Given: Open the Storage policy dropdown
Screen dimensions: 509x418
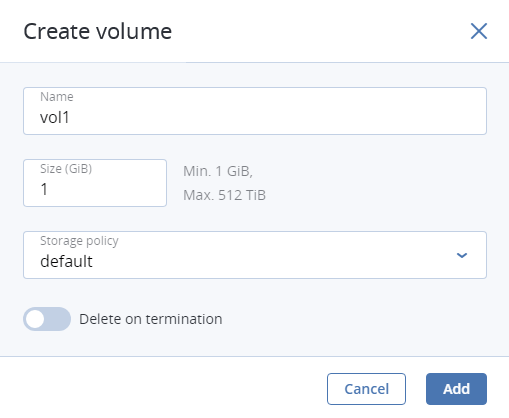Looking at the screenshot, I should [255, 255].
